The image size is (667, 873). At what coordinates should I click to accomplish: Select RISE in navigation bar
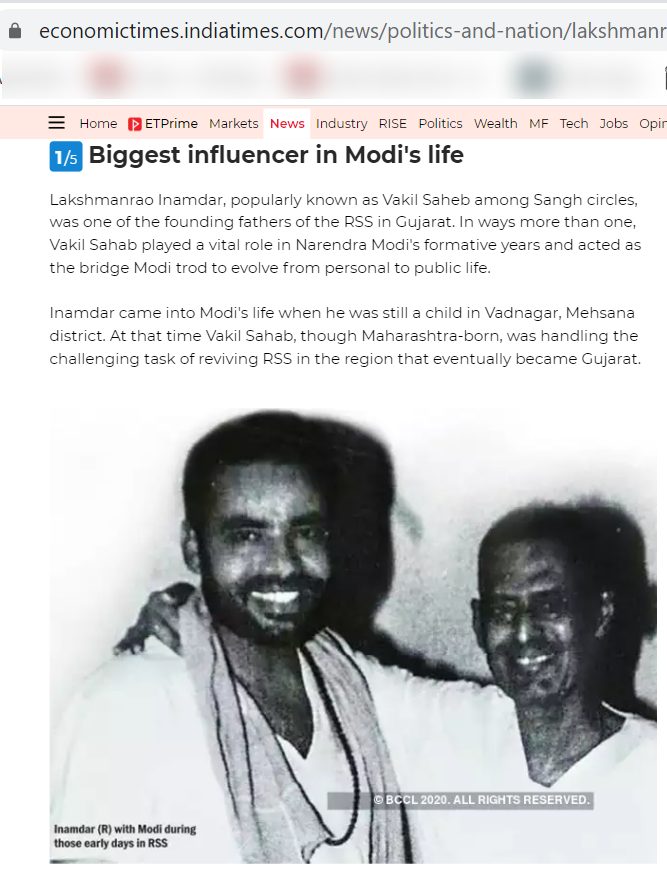pyautogui.click(x=393, y=123)
